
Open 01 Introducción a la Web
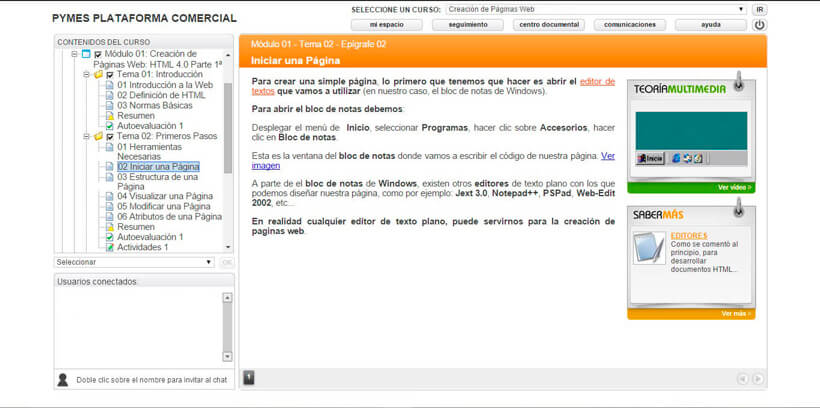pos(165,85)
